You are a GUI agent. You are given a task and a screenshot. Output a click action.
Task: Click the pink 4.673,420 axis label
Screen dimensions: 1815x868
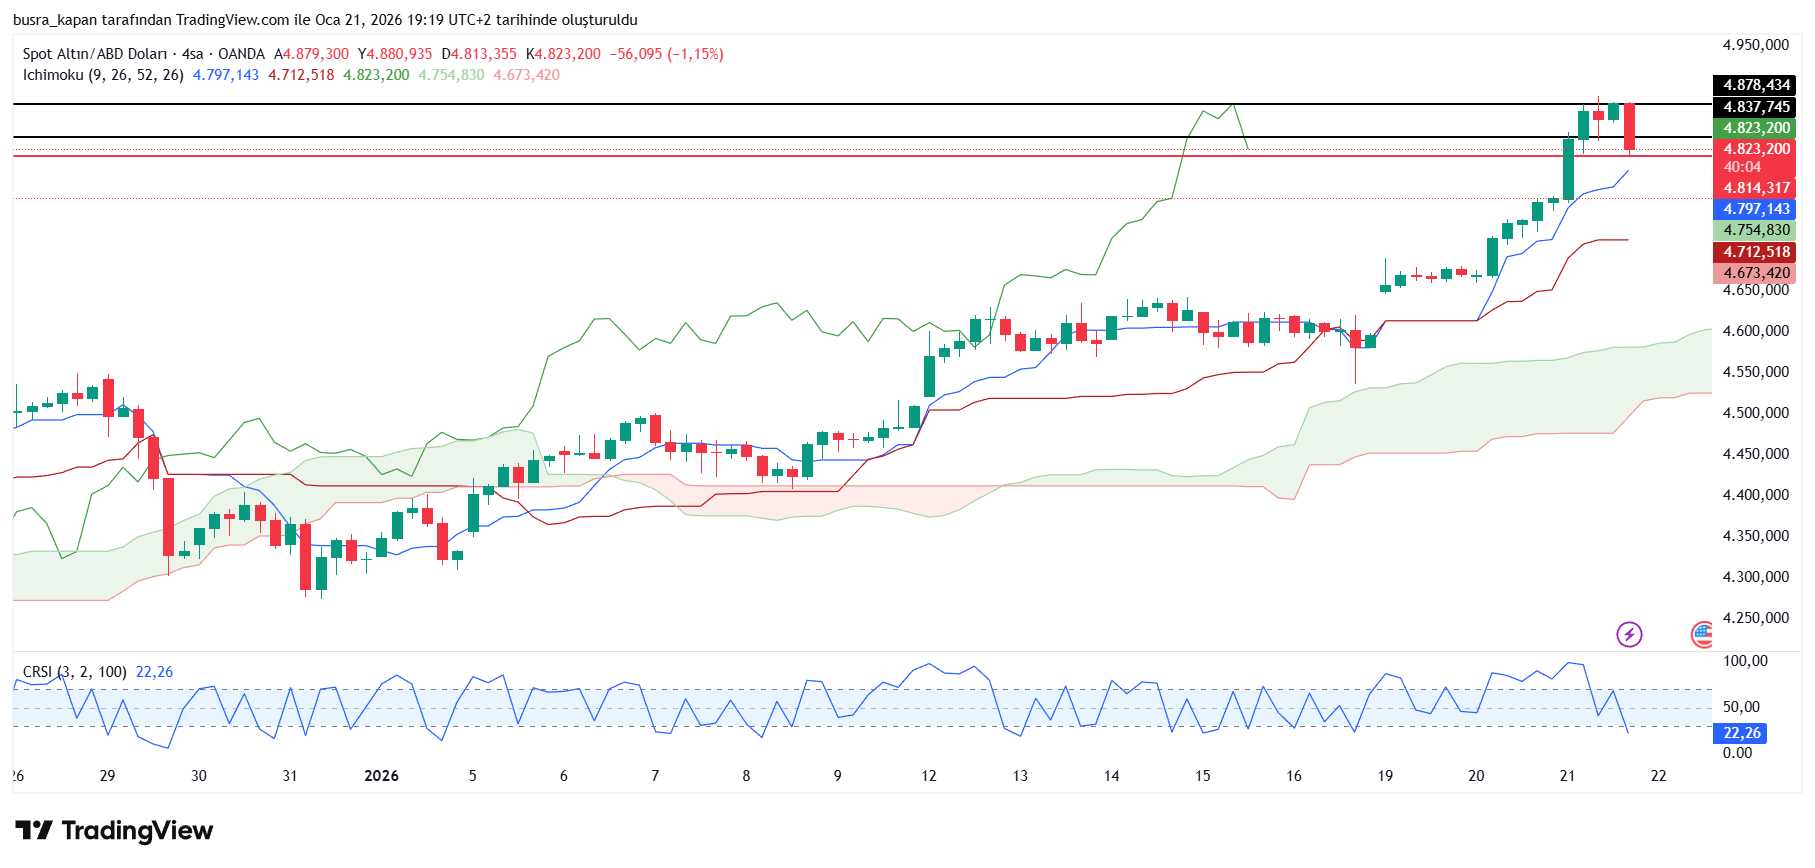pos(1756,273)
